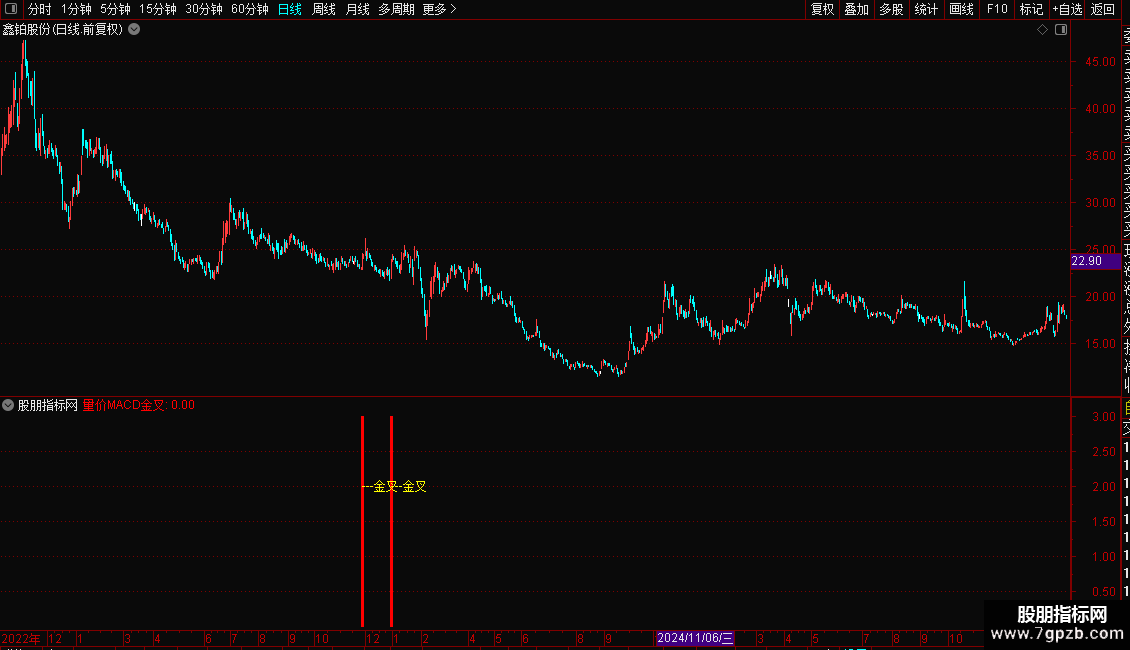Click the 返回 back button

tap(1103, 9)
